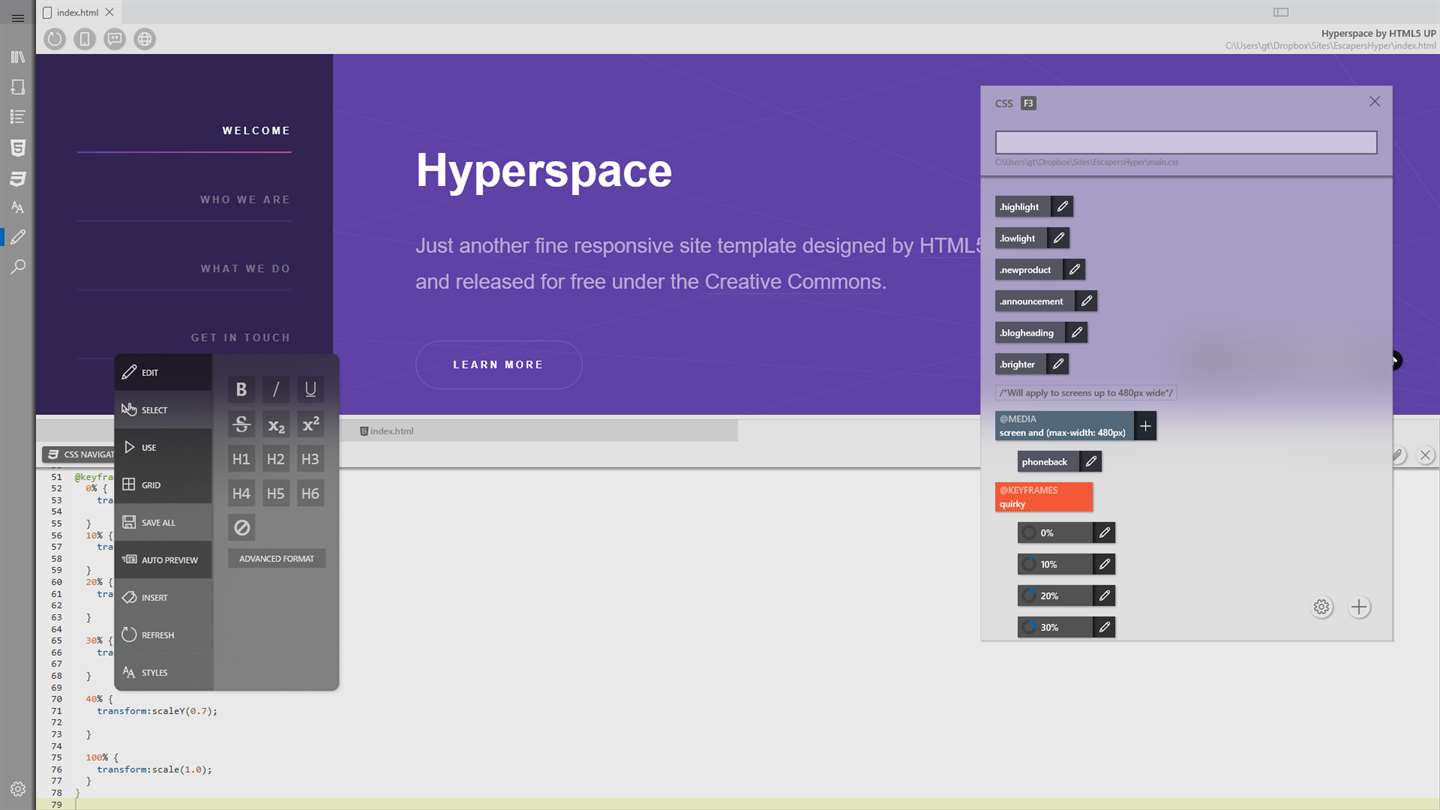Click the round plus button in CSS panel
The image size is (1440, 810).
(1359, 607)
